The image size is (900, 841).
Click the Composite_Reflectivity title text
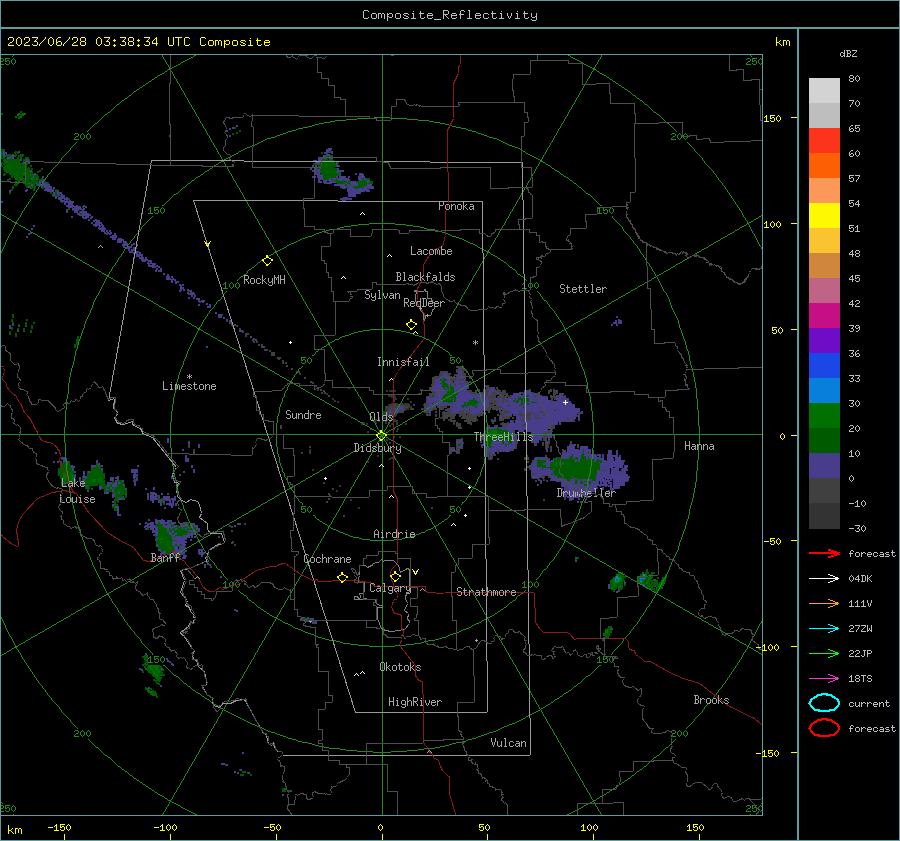450,15
